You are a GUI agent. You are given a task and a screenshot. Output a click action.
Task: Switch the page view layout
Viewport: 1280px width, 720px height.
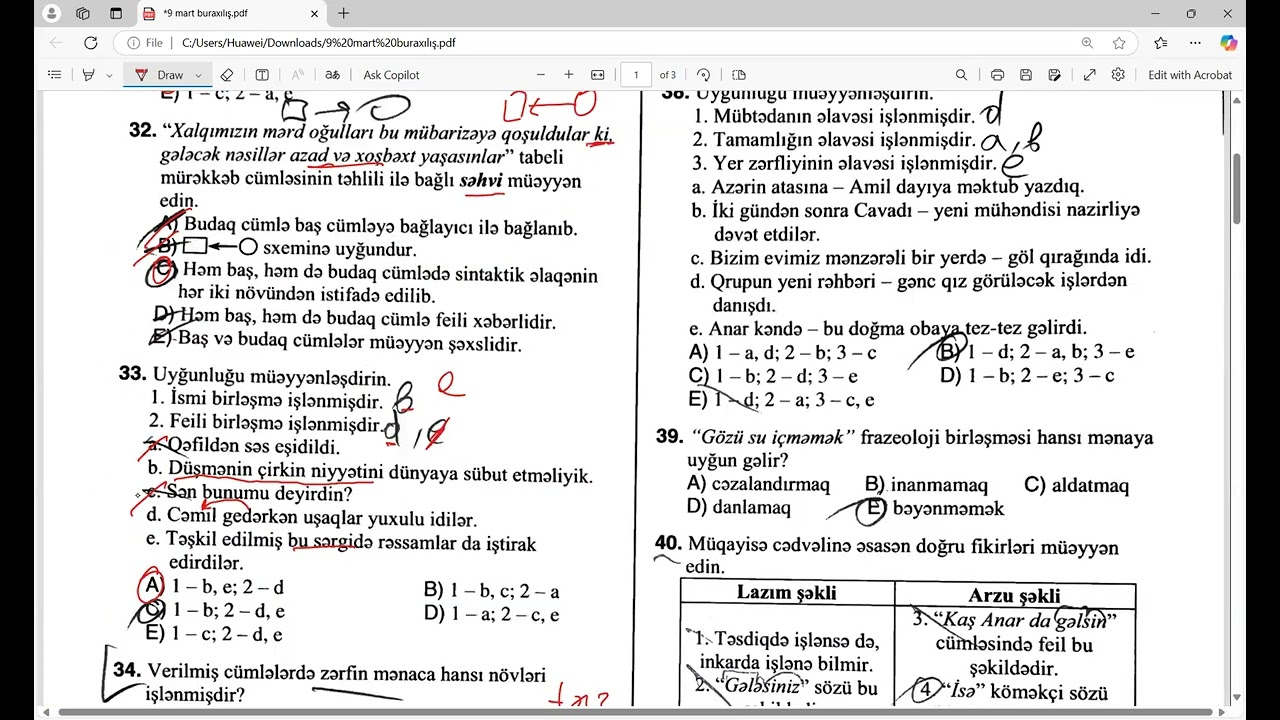[739, 75]
